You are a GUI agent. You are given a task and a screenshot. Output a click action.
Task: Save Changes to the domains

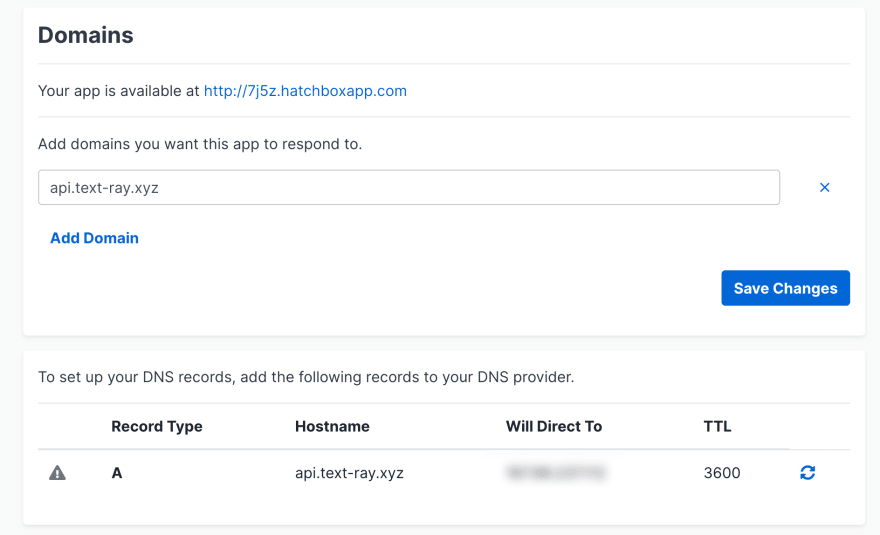pos(785,288)
